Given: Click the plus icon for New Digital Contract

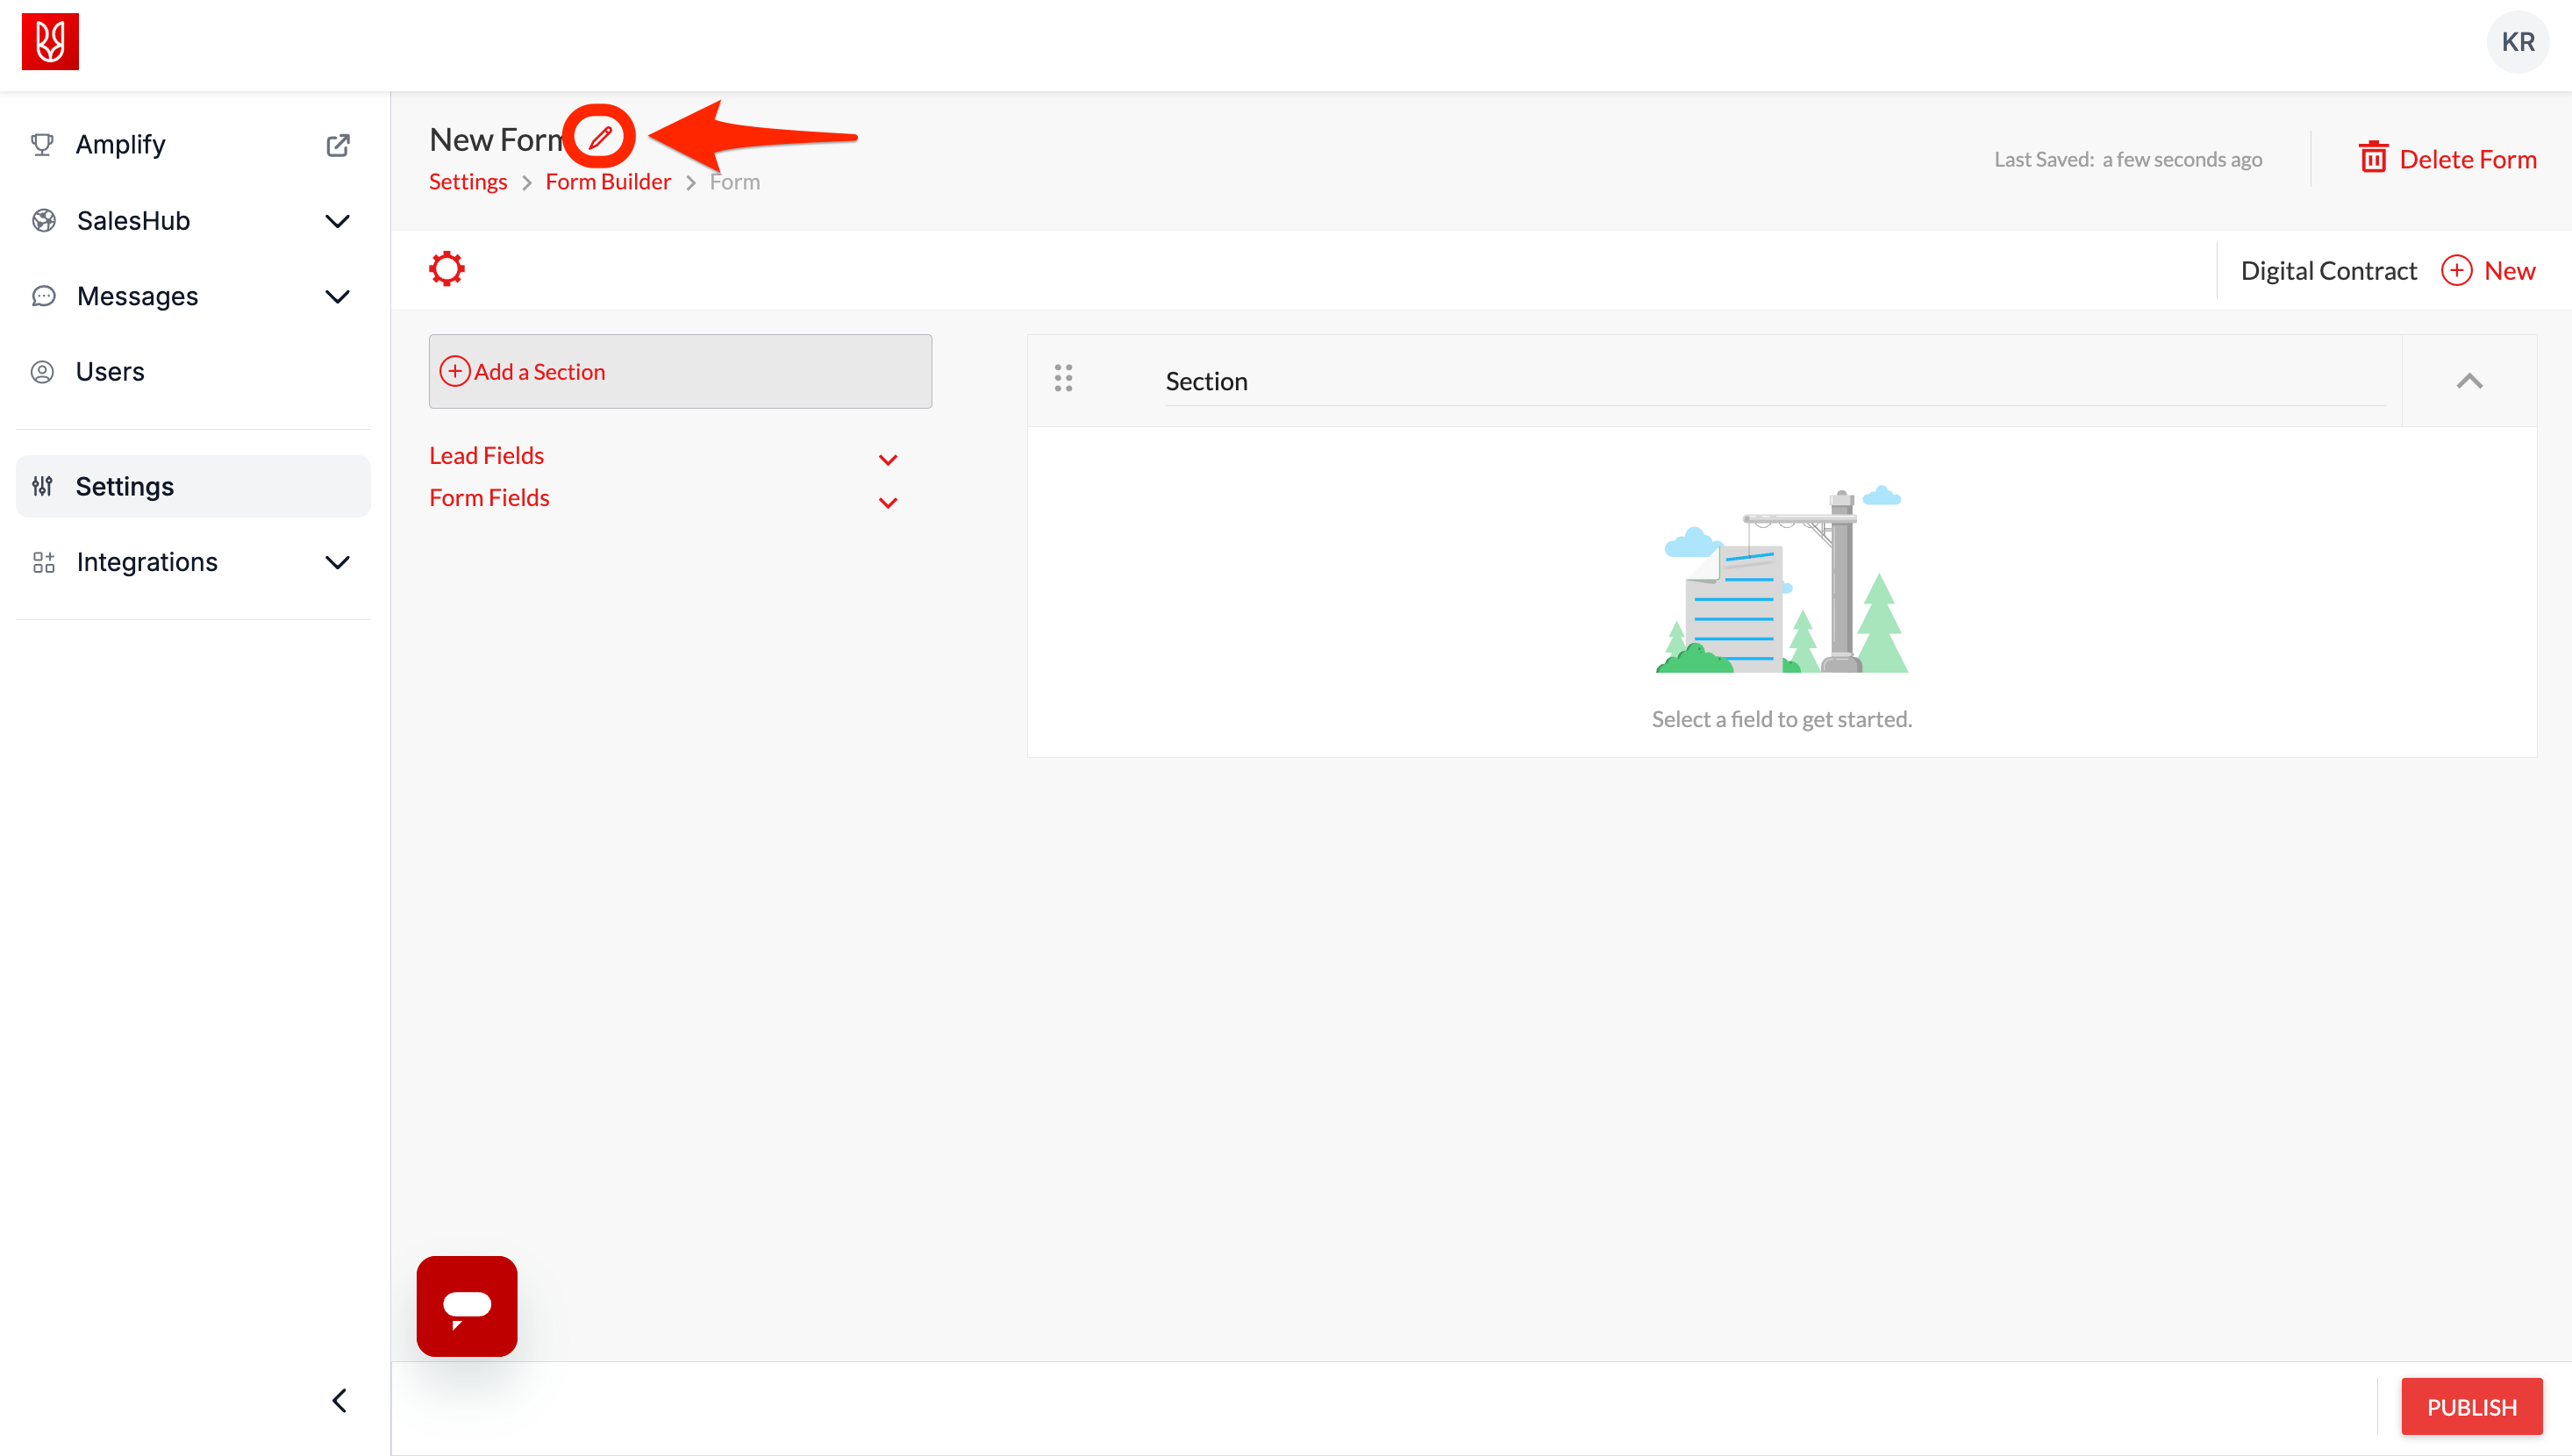Looking at the screenshot, I should coord(2456,271).
